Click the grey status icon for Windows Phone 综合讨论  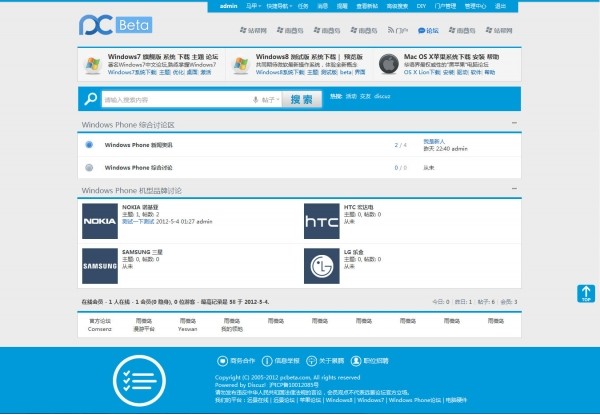click(89, 168)
